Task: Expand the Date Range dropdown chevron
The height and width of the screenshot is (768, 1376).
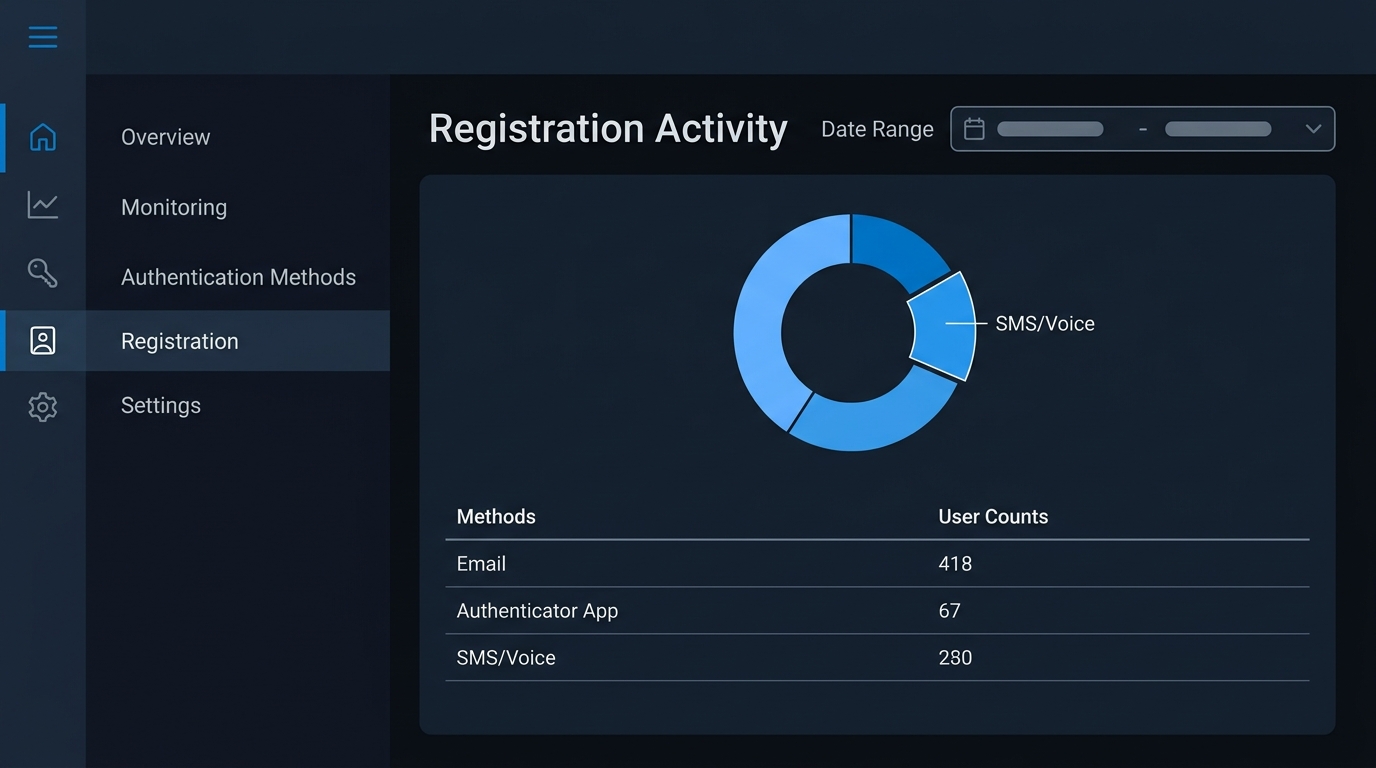Action: click(1314, 129)
